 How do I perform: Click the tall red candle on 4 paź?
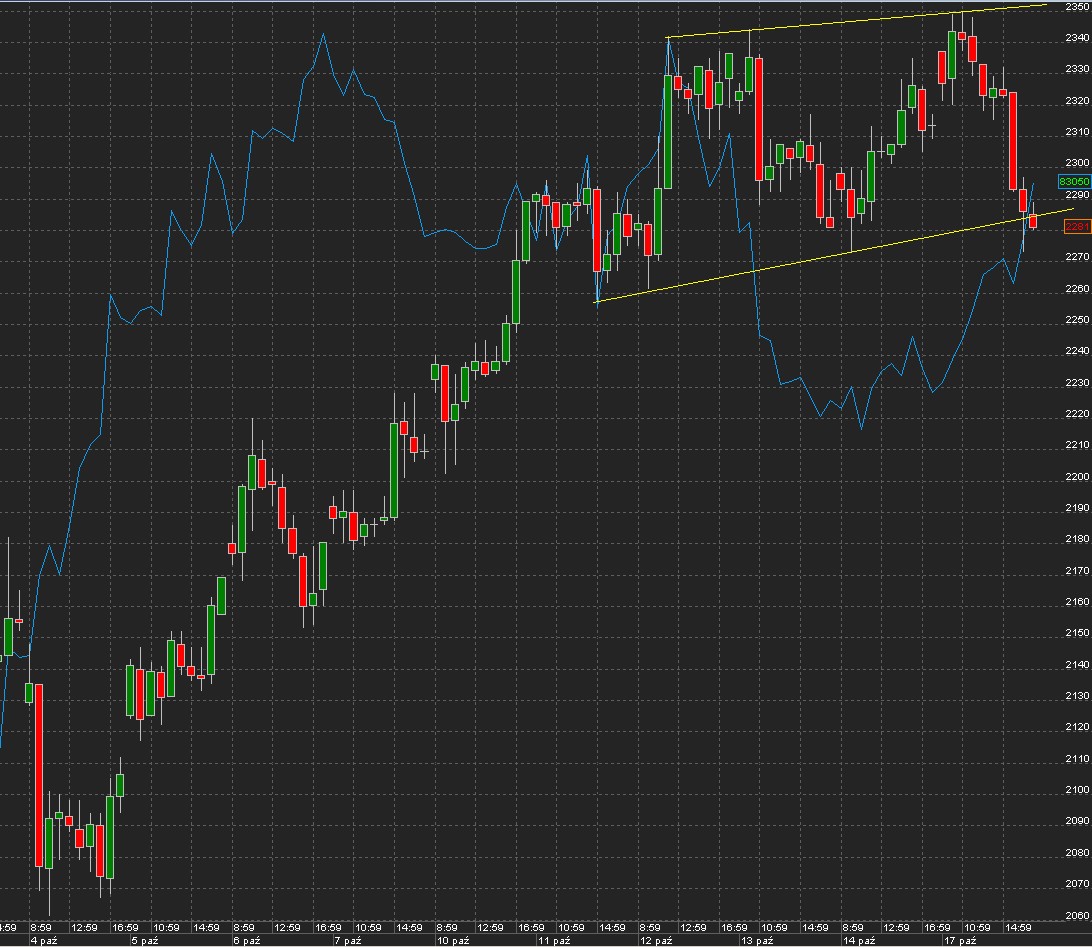39,775
